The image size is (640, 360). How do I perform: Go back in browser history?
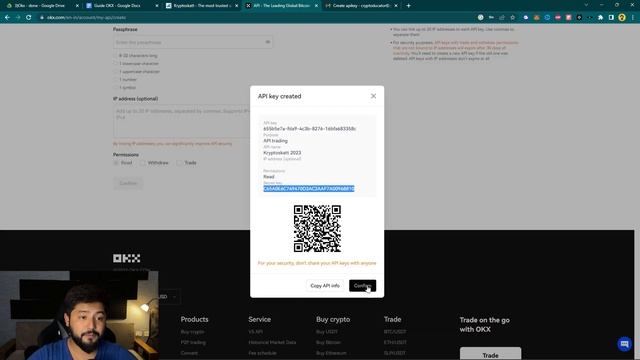(7, 18)
